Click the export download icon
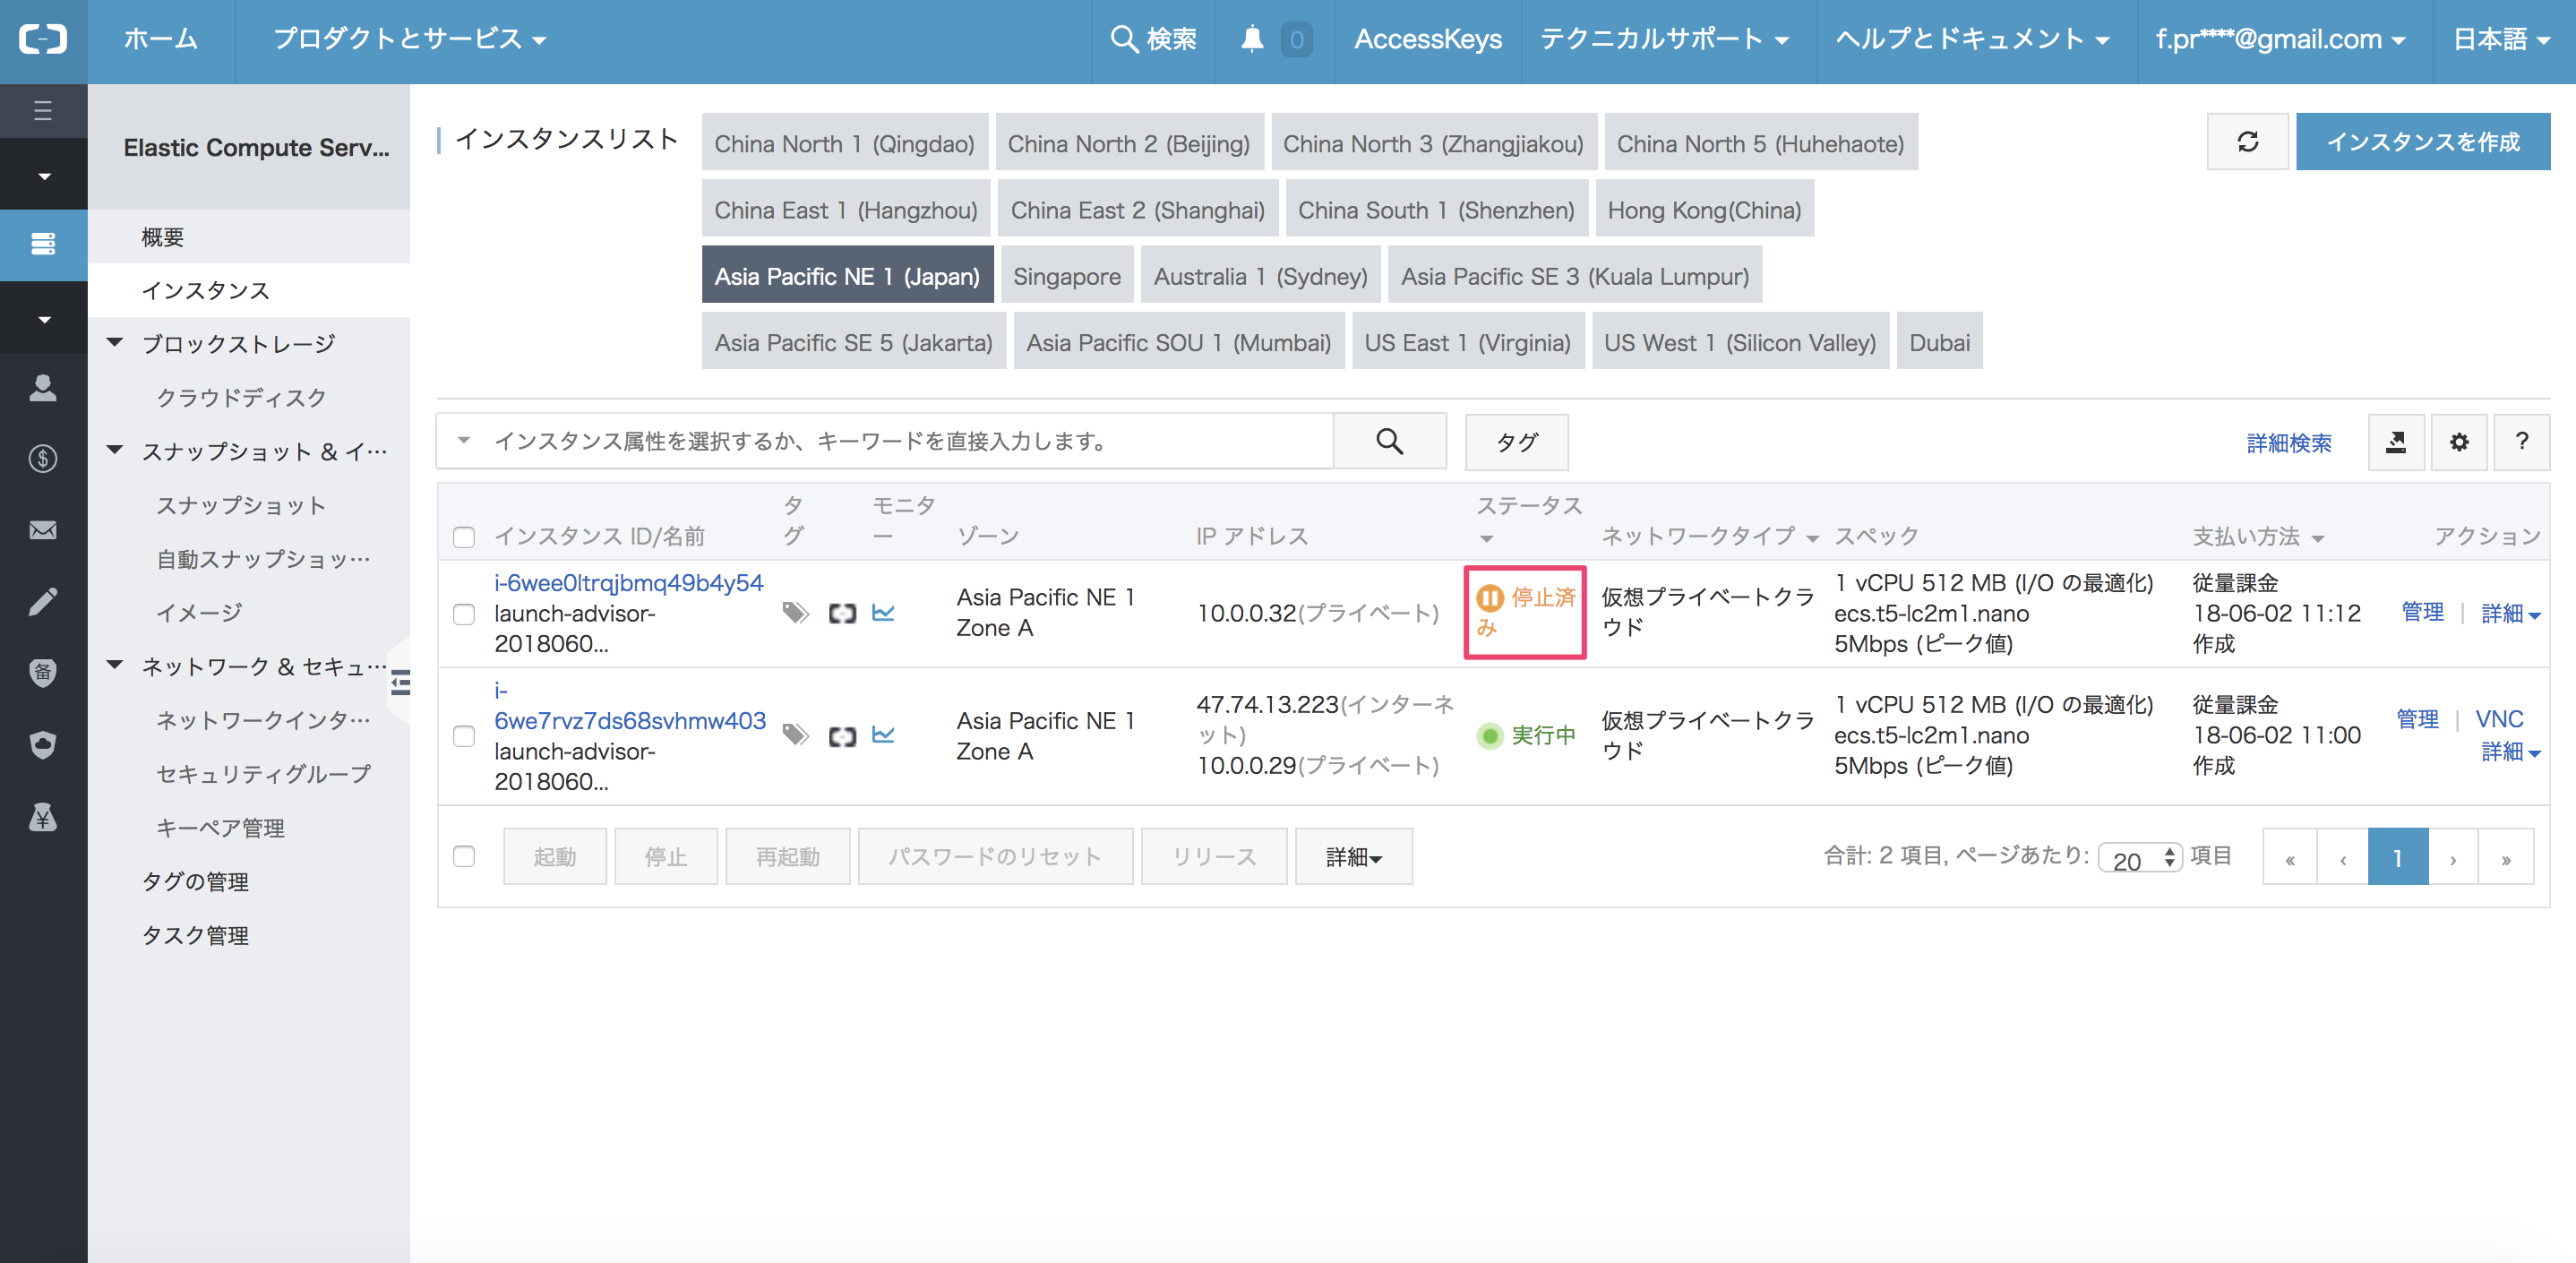This screenshot has width=2576, height=1263. [x=2395, y=442]
